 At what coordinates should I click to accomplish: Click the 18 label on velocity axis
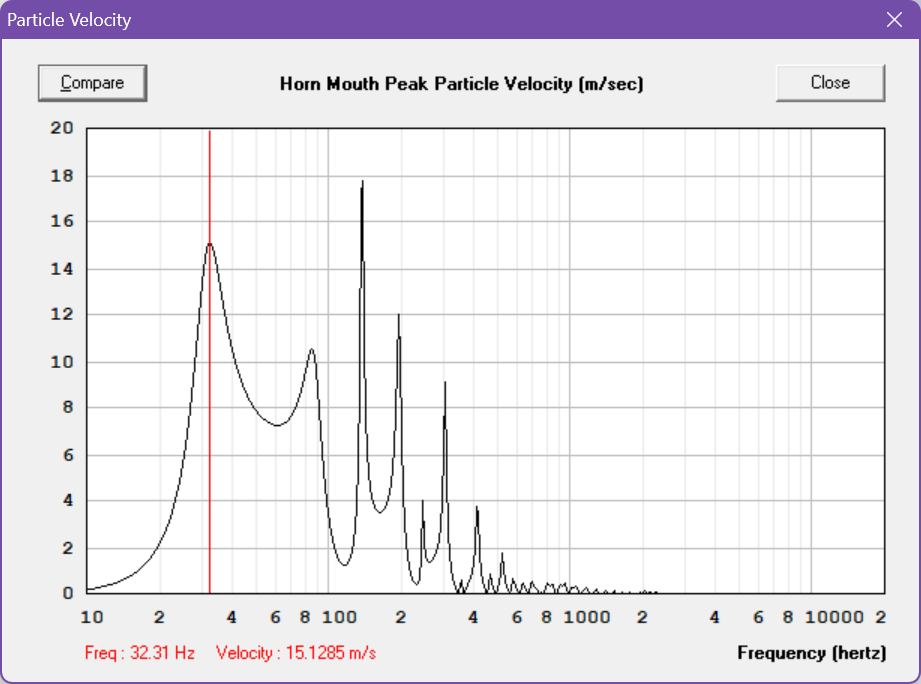coord(62,176)
